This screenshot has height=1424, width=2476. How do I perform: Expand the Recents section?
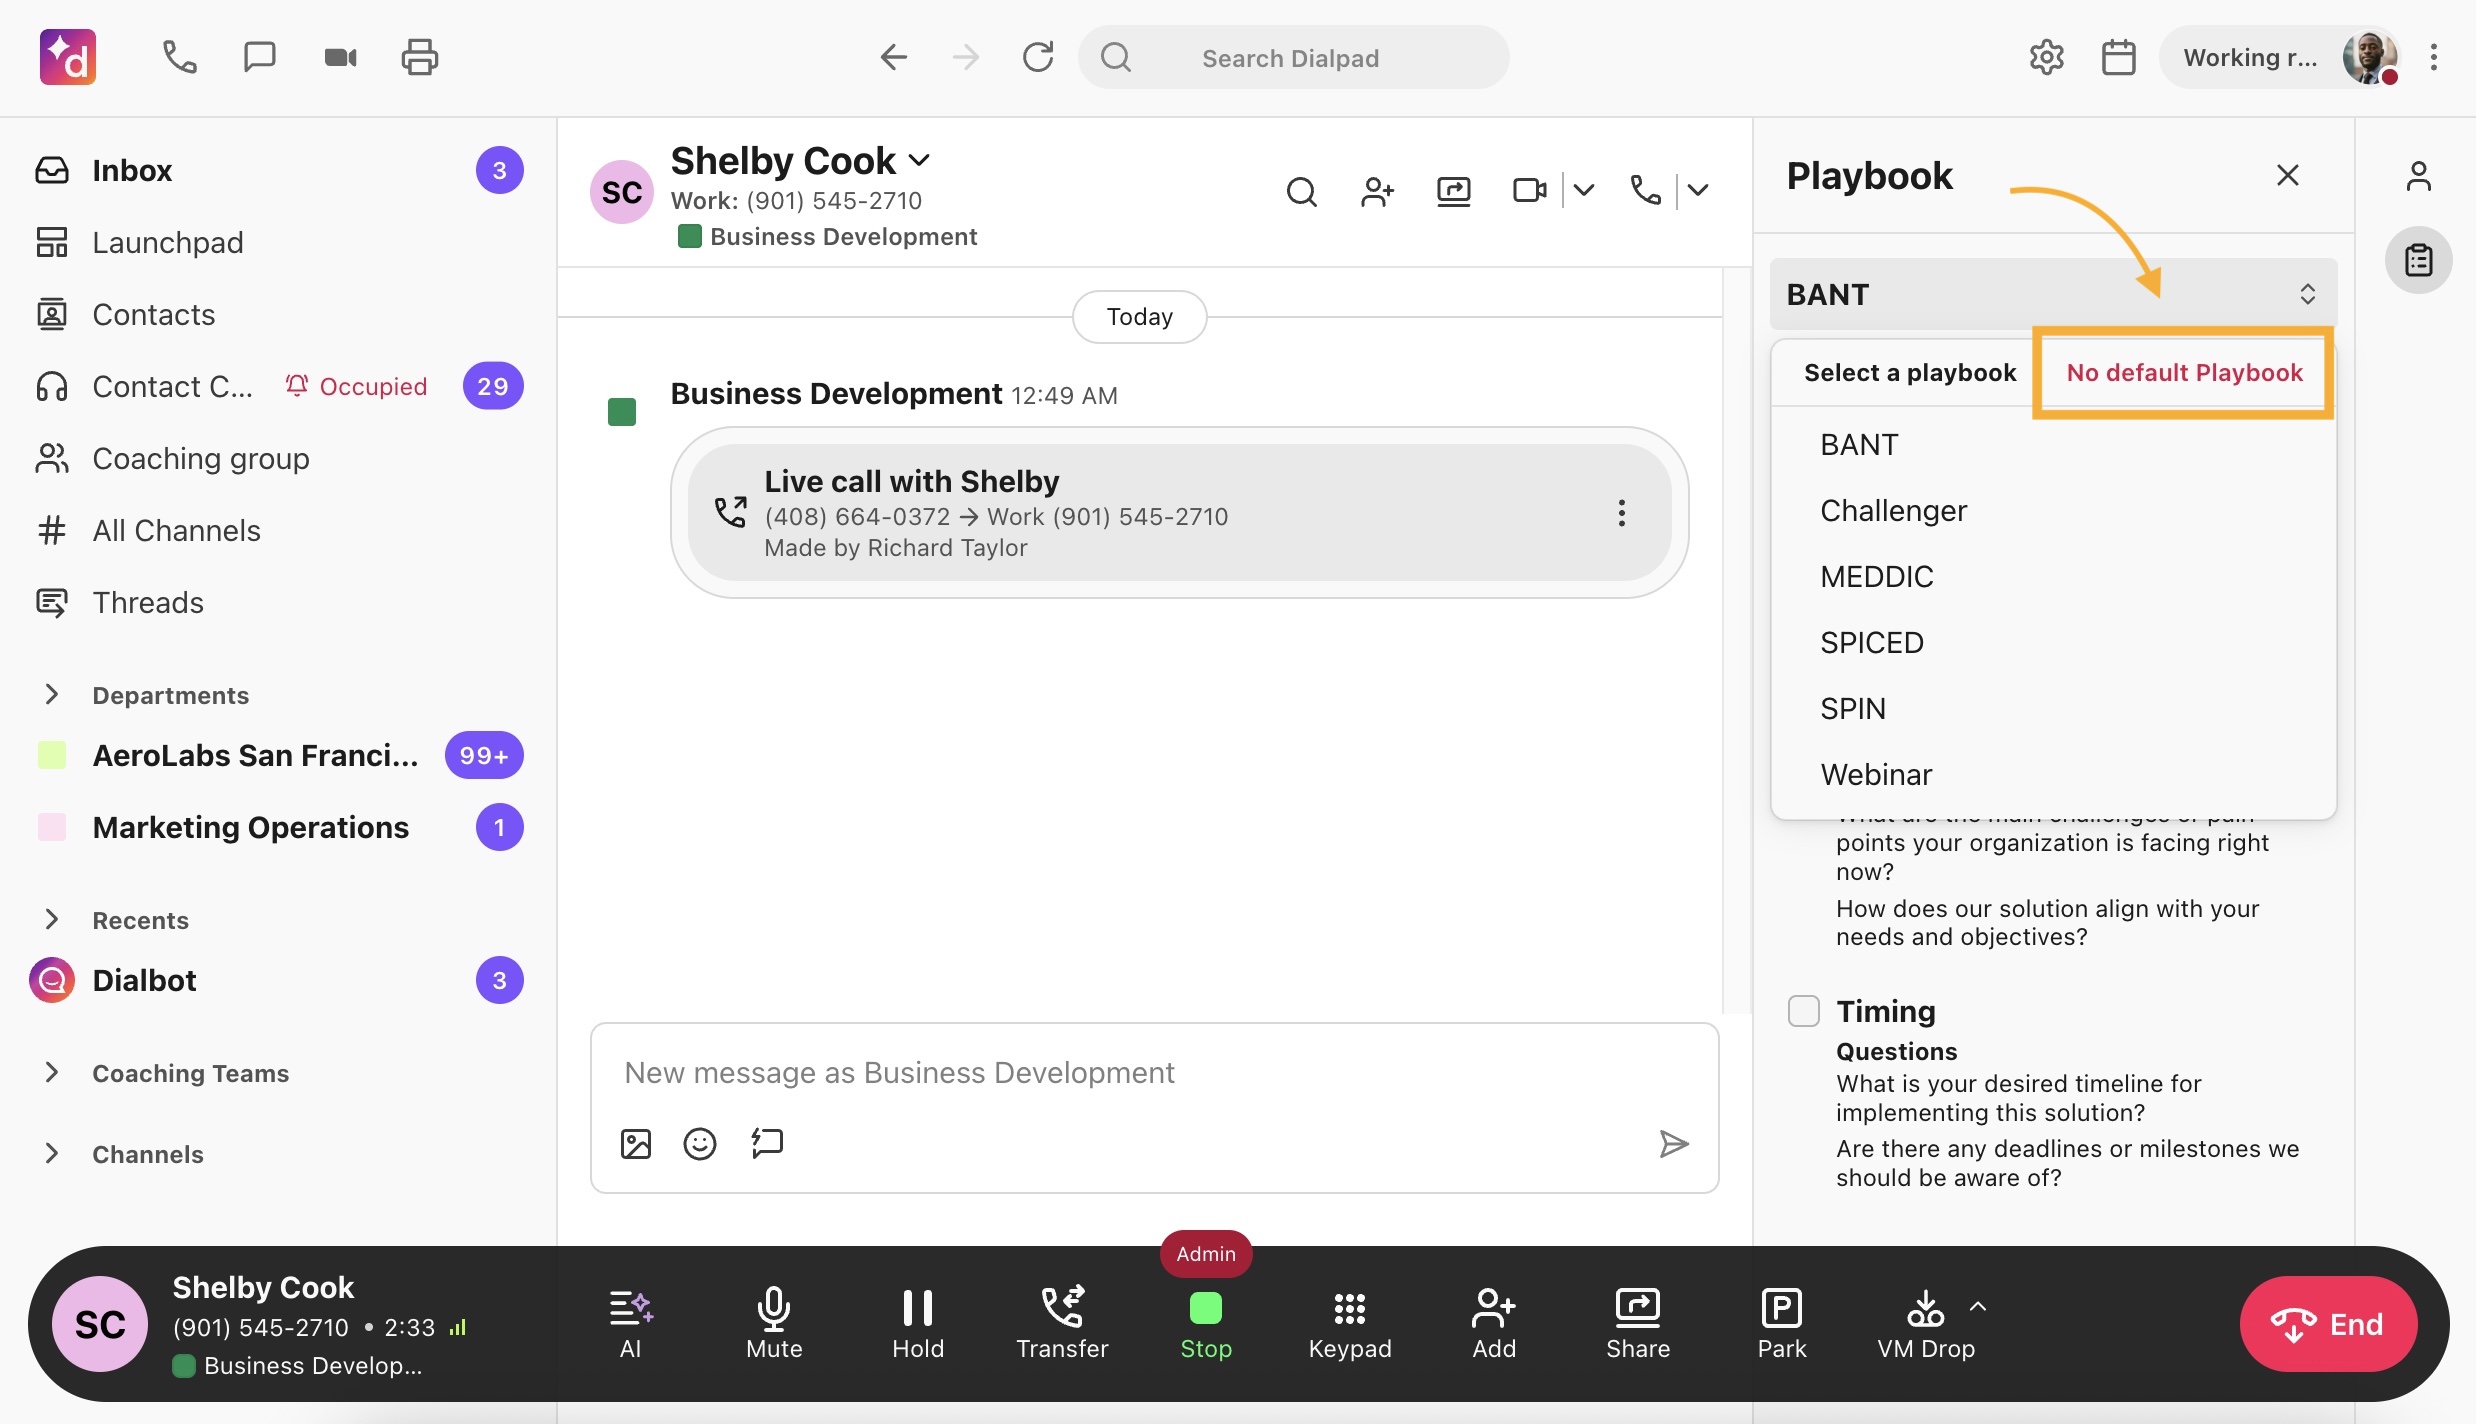click(x=52, y=919)
